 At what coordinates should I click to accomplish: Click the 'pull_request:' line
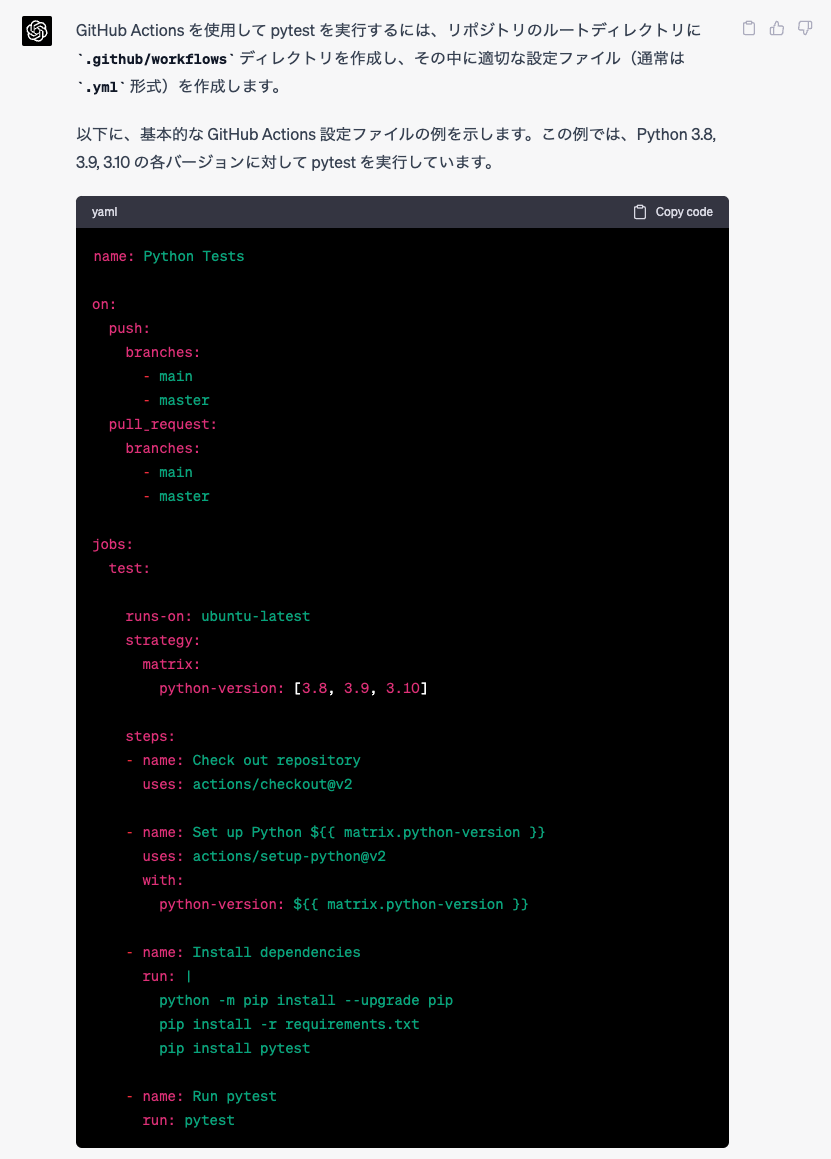point(163,424)
